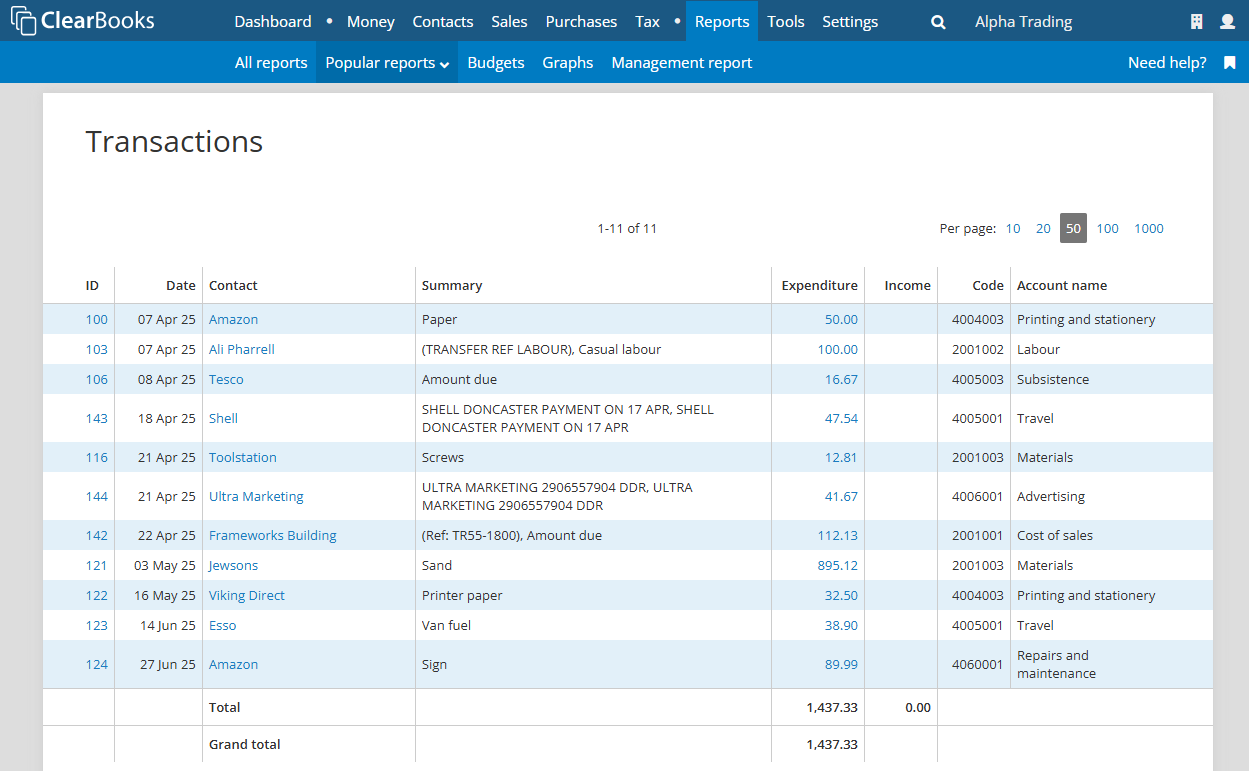Open the Tools menu
The height and width of the screenshot is (771, 1249).
click(786, 21)
